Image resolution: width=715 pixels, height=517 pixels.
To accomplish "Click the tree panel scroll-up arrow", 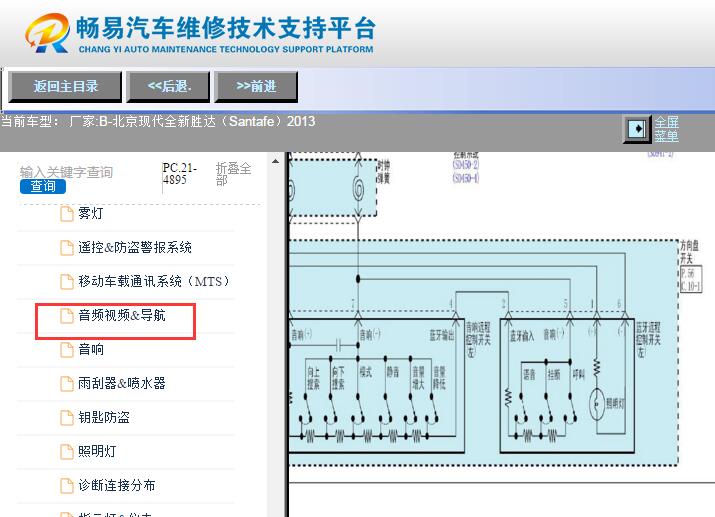I will coord(275,161).
